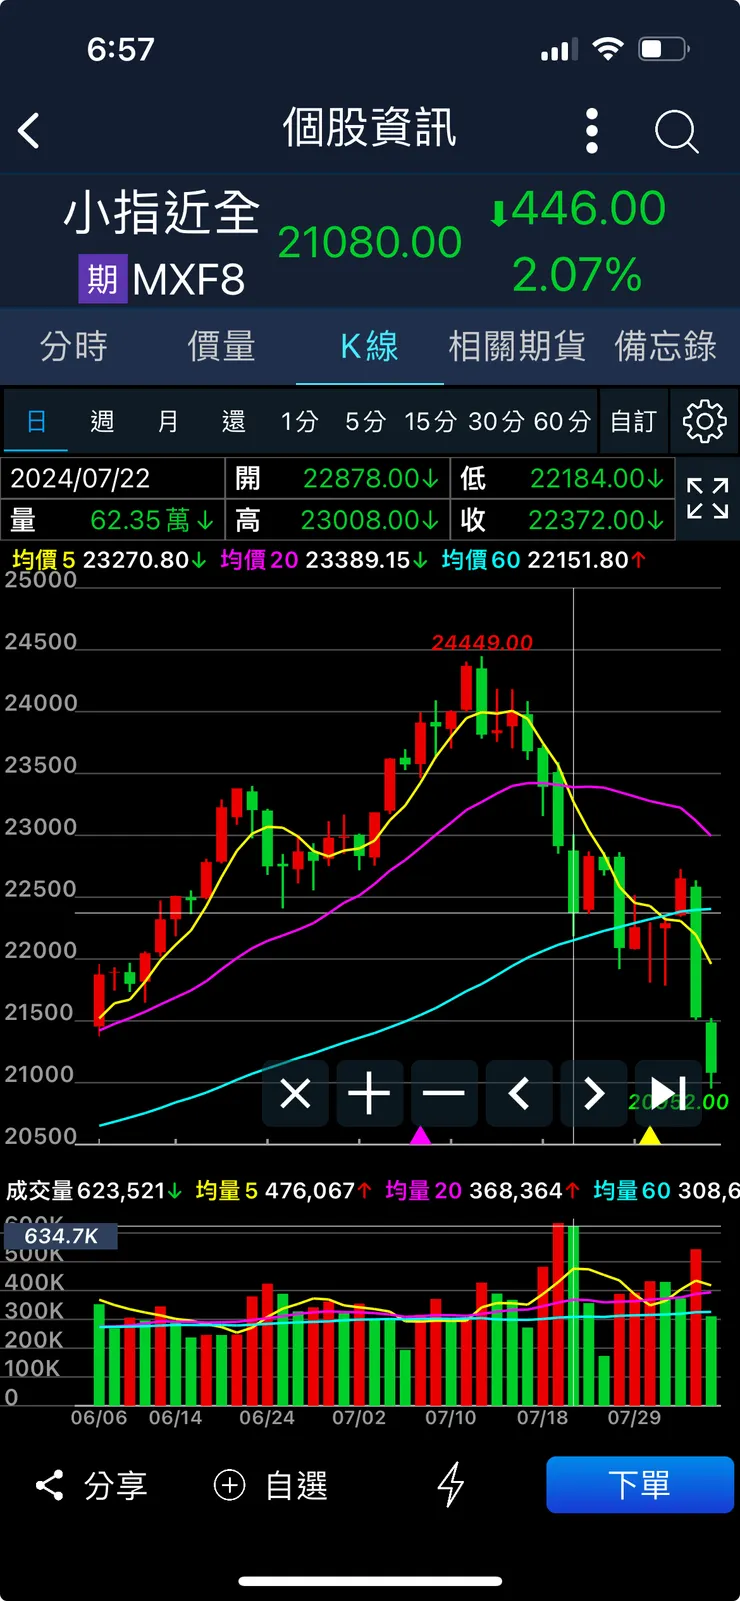The height and width of the screenshot is (1601, 740).
Task: Tap the 634.7K volume axis tag
Action: coord(61,1236)
